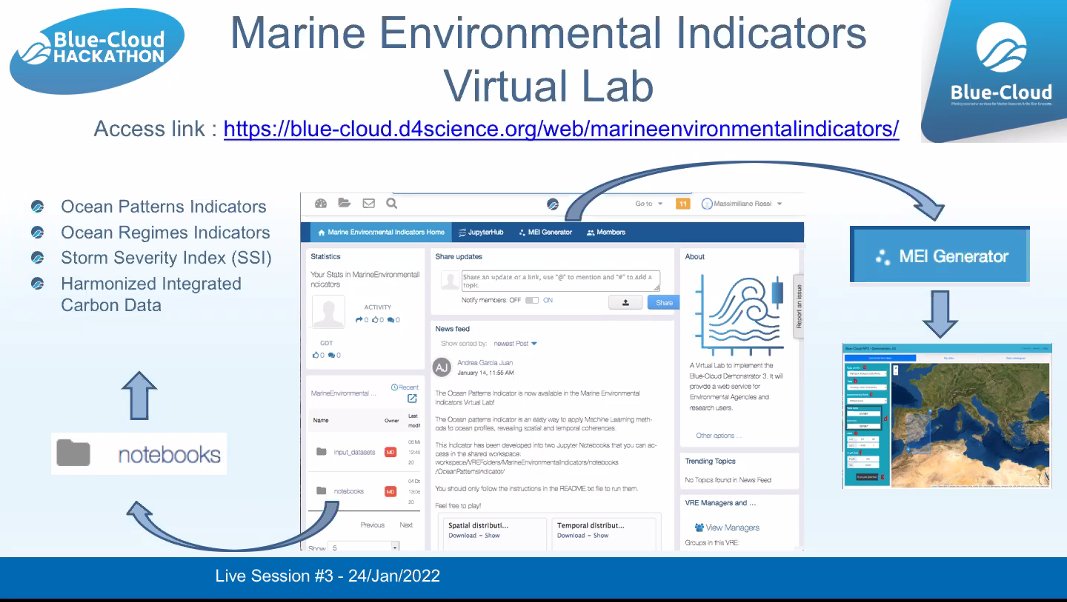Click the profile photo placeholder in Statistics
The image size is (1067, 602).
tap(328, 312)
